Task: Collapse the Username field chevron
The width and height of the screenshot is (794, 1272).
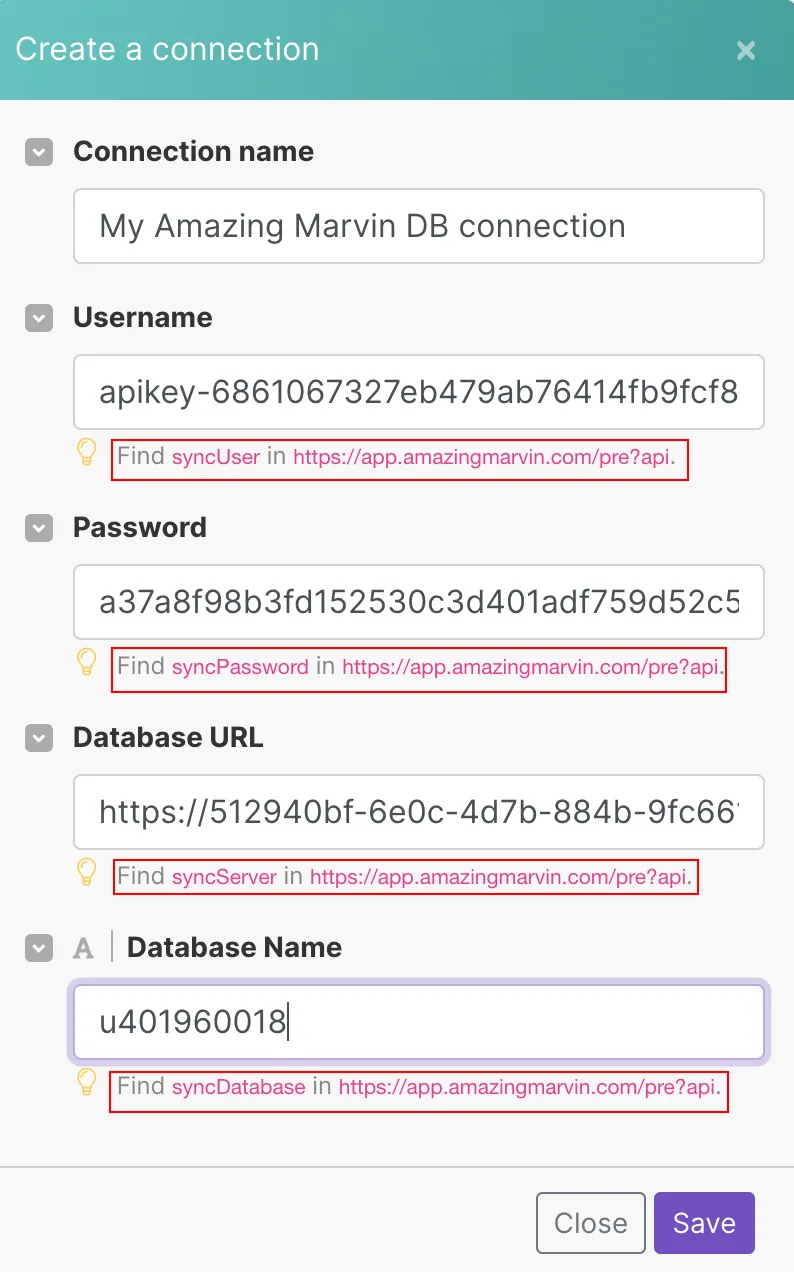Action: pyautogui.click(x=39, y=318)
